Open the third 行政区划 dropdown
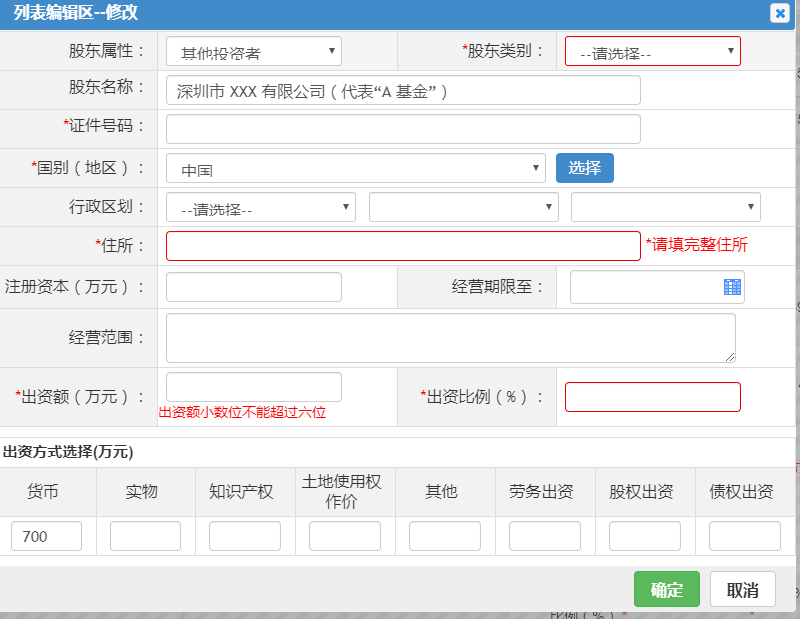The width and height of the screenshot is (800, 619). click(x=666, y=207)
